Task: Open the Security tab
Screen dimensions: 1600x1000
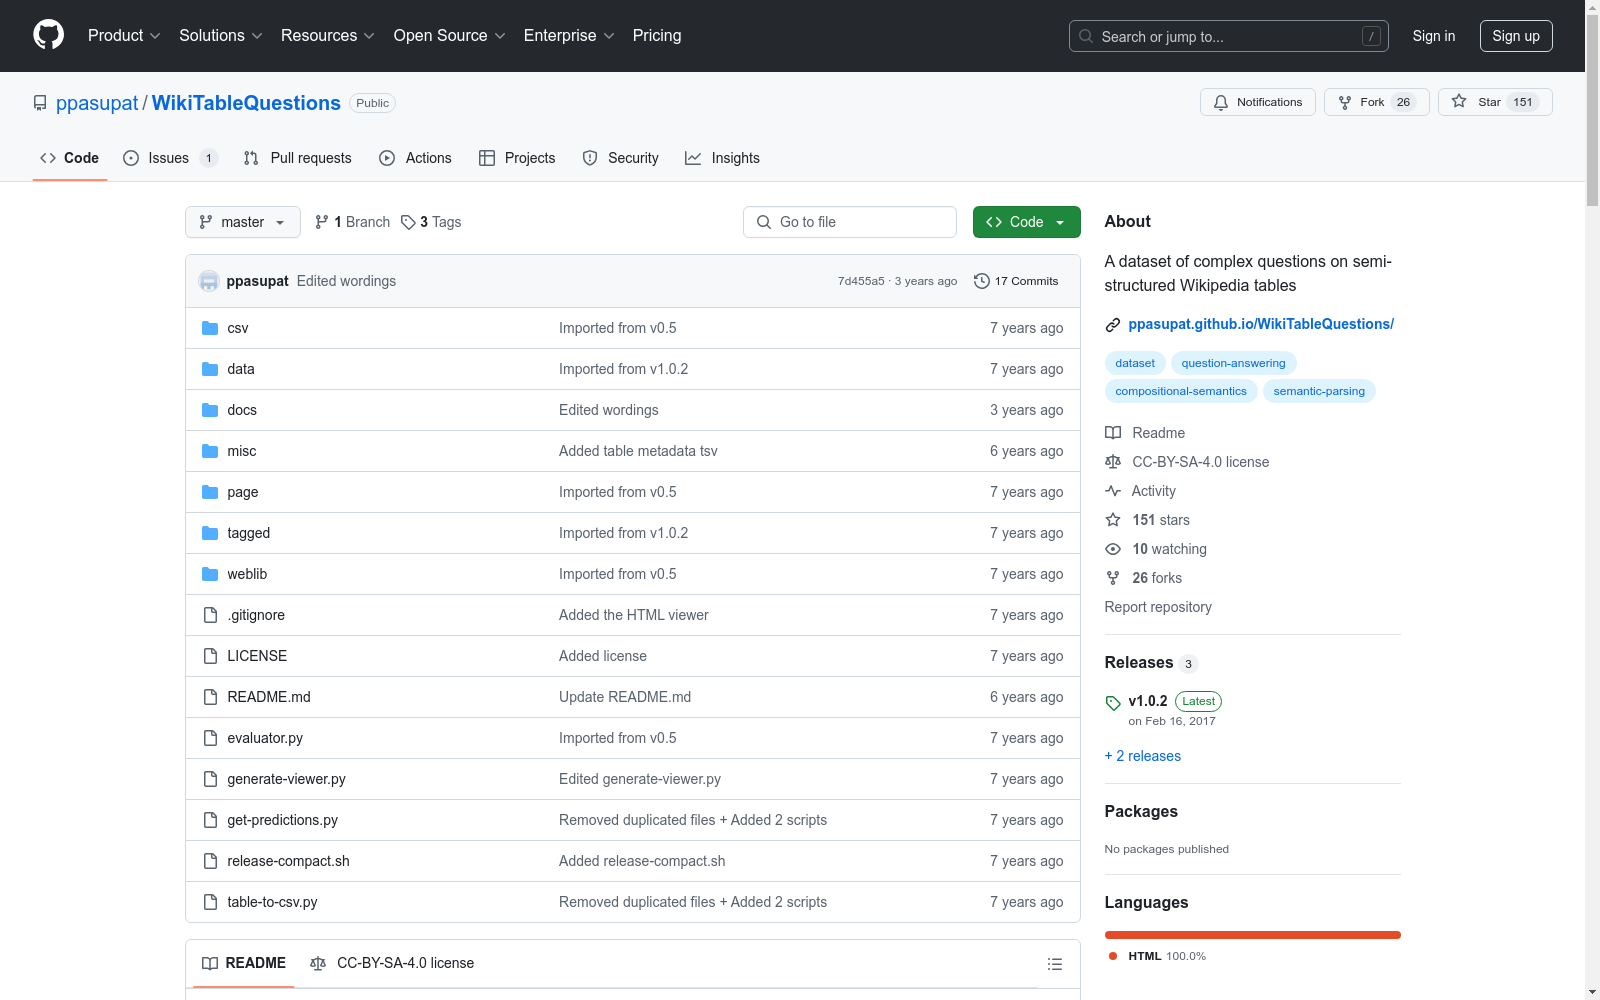Action: click(621, 158)
